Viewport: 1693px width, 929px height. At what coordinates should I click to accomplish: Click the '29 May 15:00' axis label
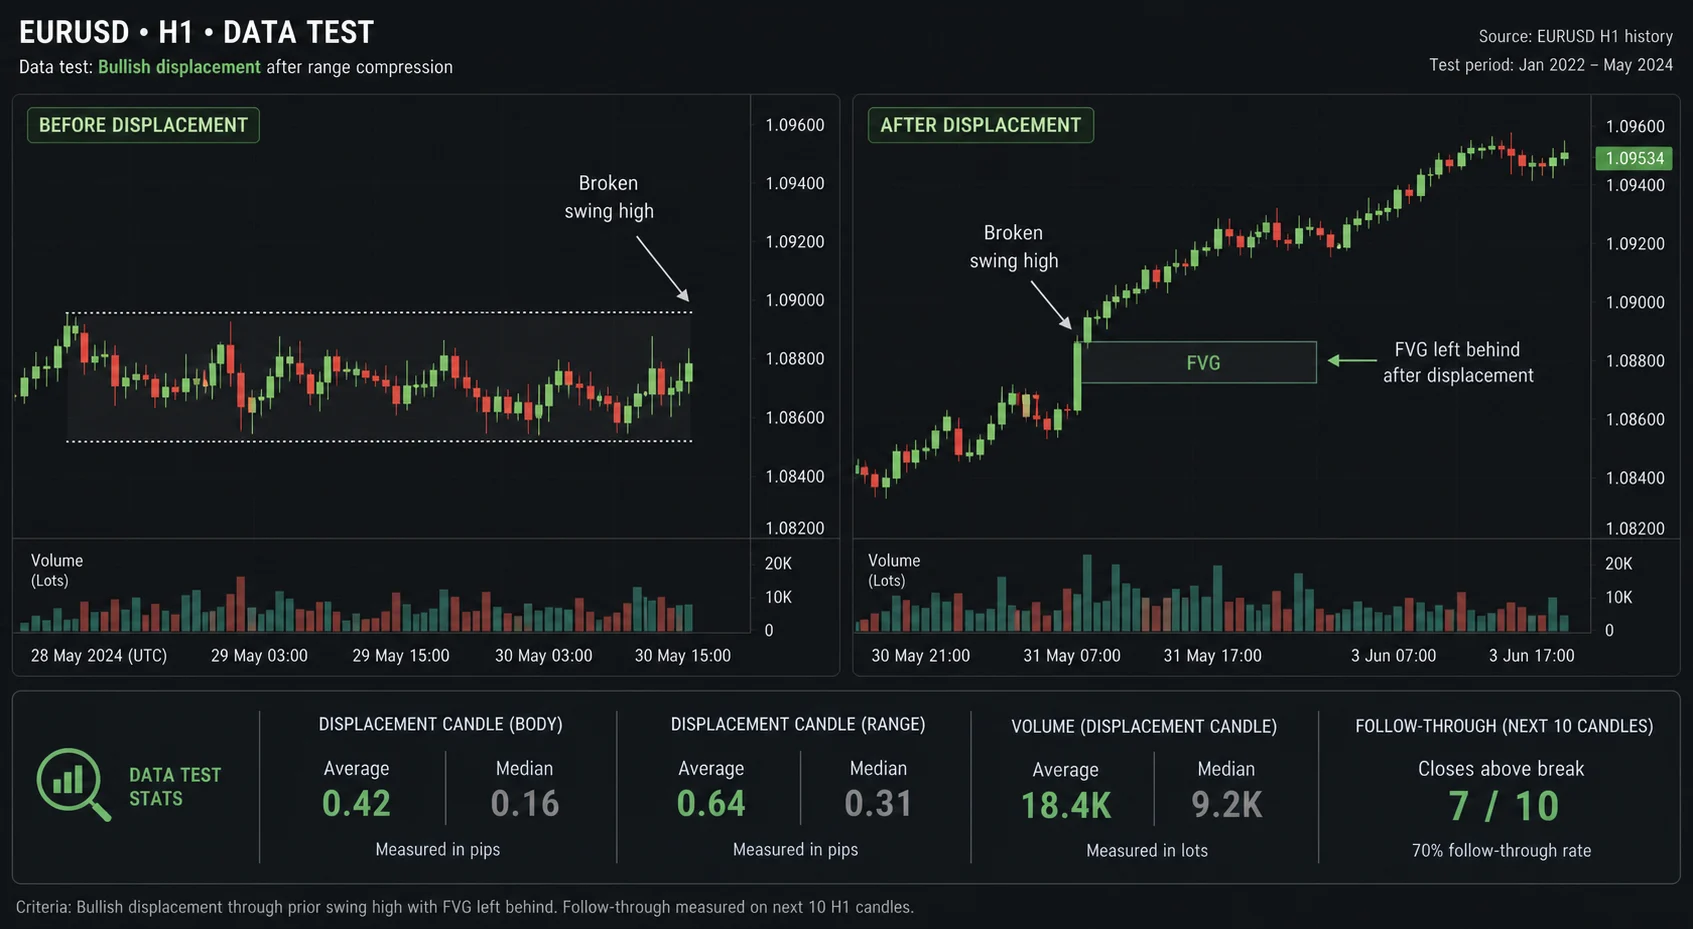pos(401,656)
